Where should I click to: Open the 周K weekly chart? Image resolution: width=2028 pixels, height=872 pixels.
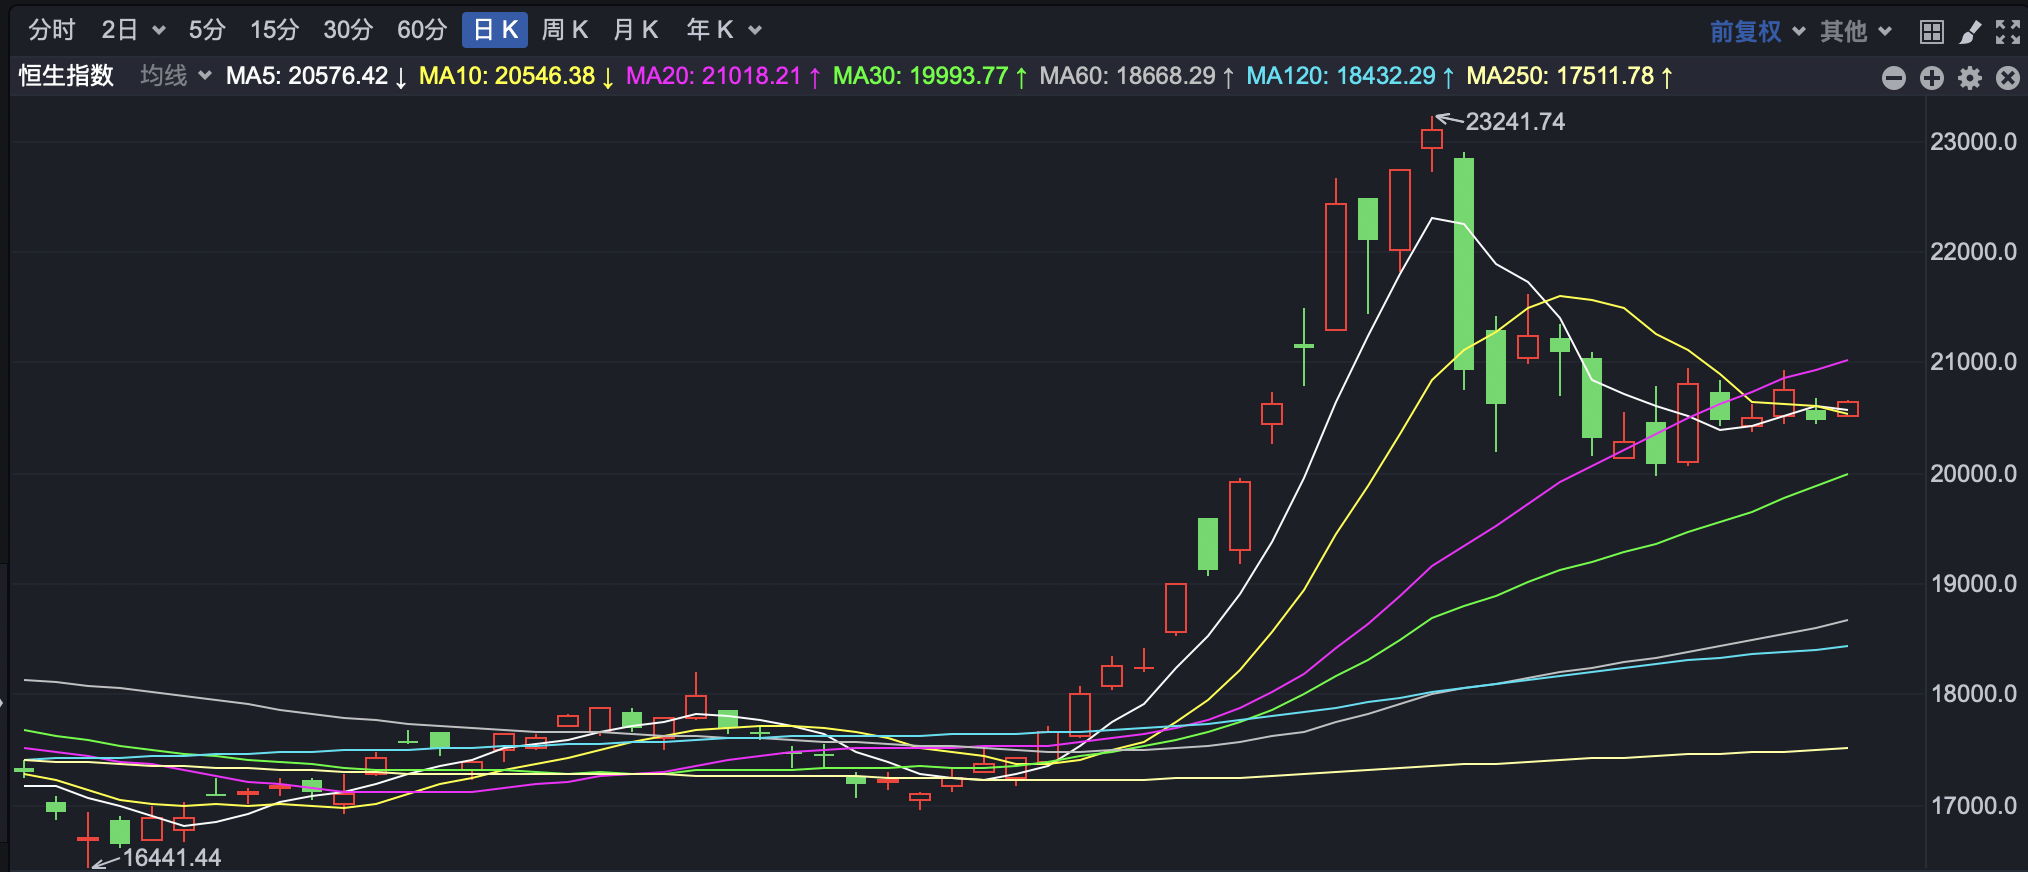coord(565,30)
